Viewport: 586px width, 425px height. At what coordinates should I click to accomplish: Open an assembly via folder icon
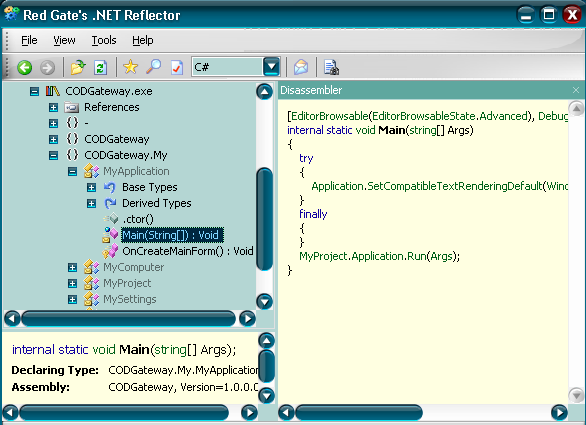tap(78, 67)
